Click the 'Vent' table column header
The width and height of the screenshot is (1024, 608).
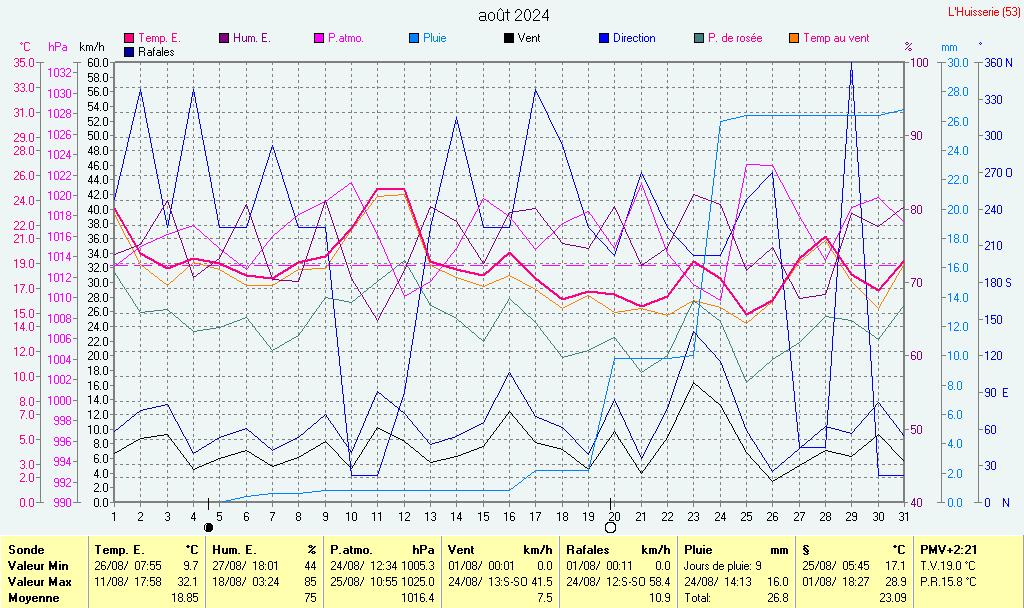point(461,550)
